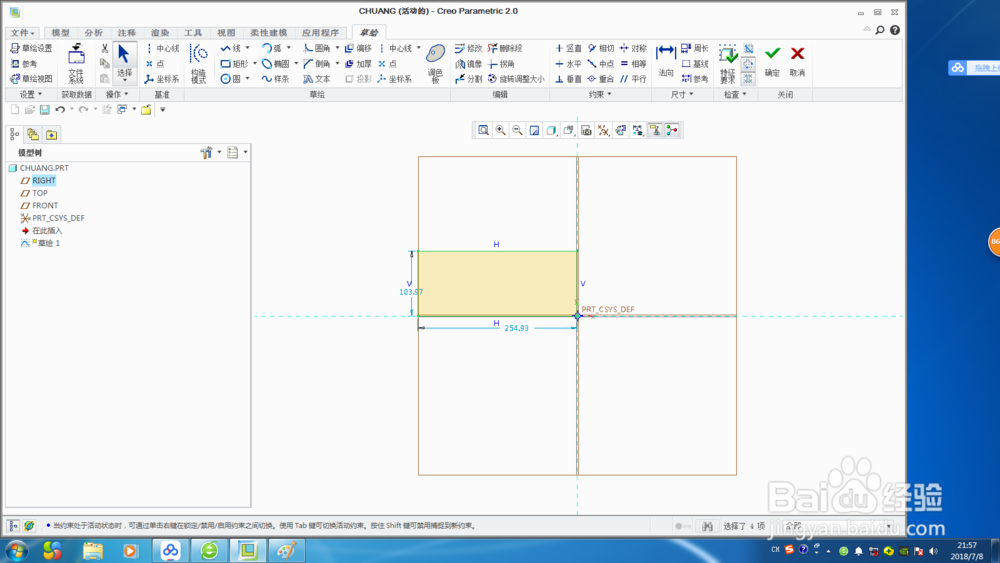Screen dimensions: 1000x563
Task: Toggle the 选择 (select) arrow tool
Action: [124, 62]
